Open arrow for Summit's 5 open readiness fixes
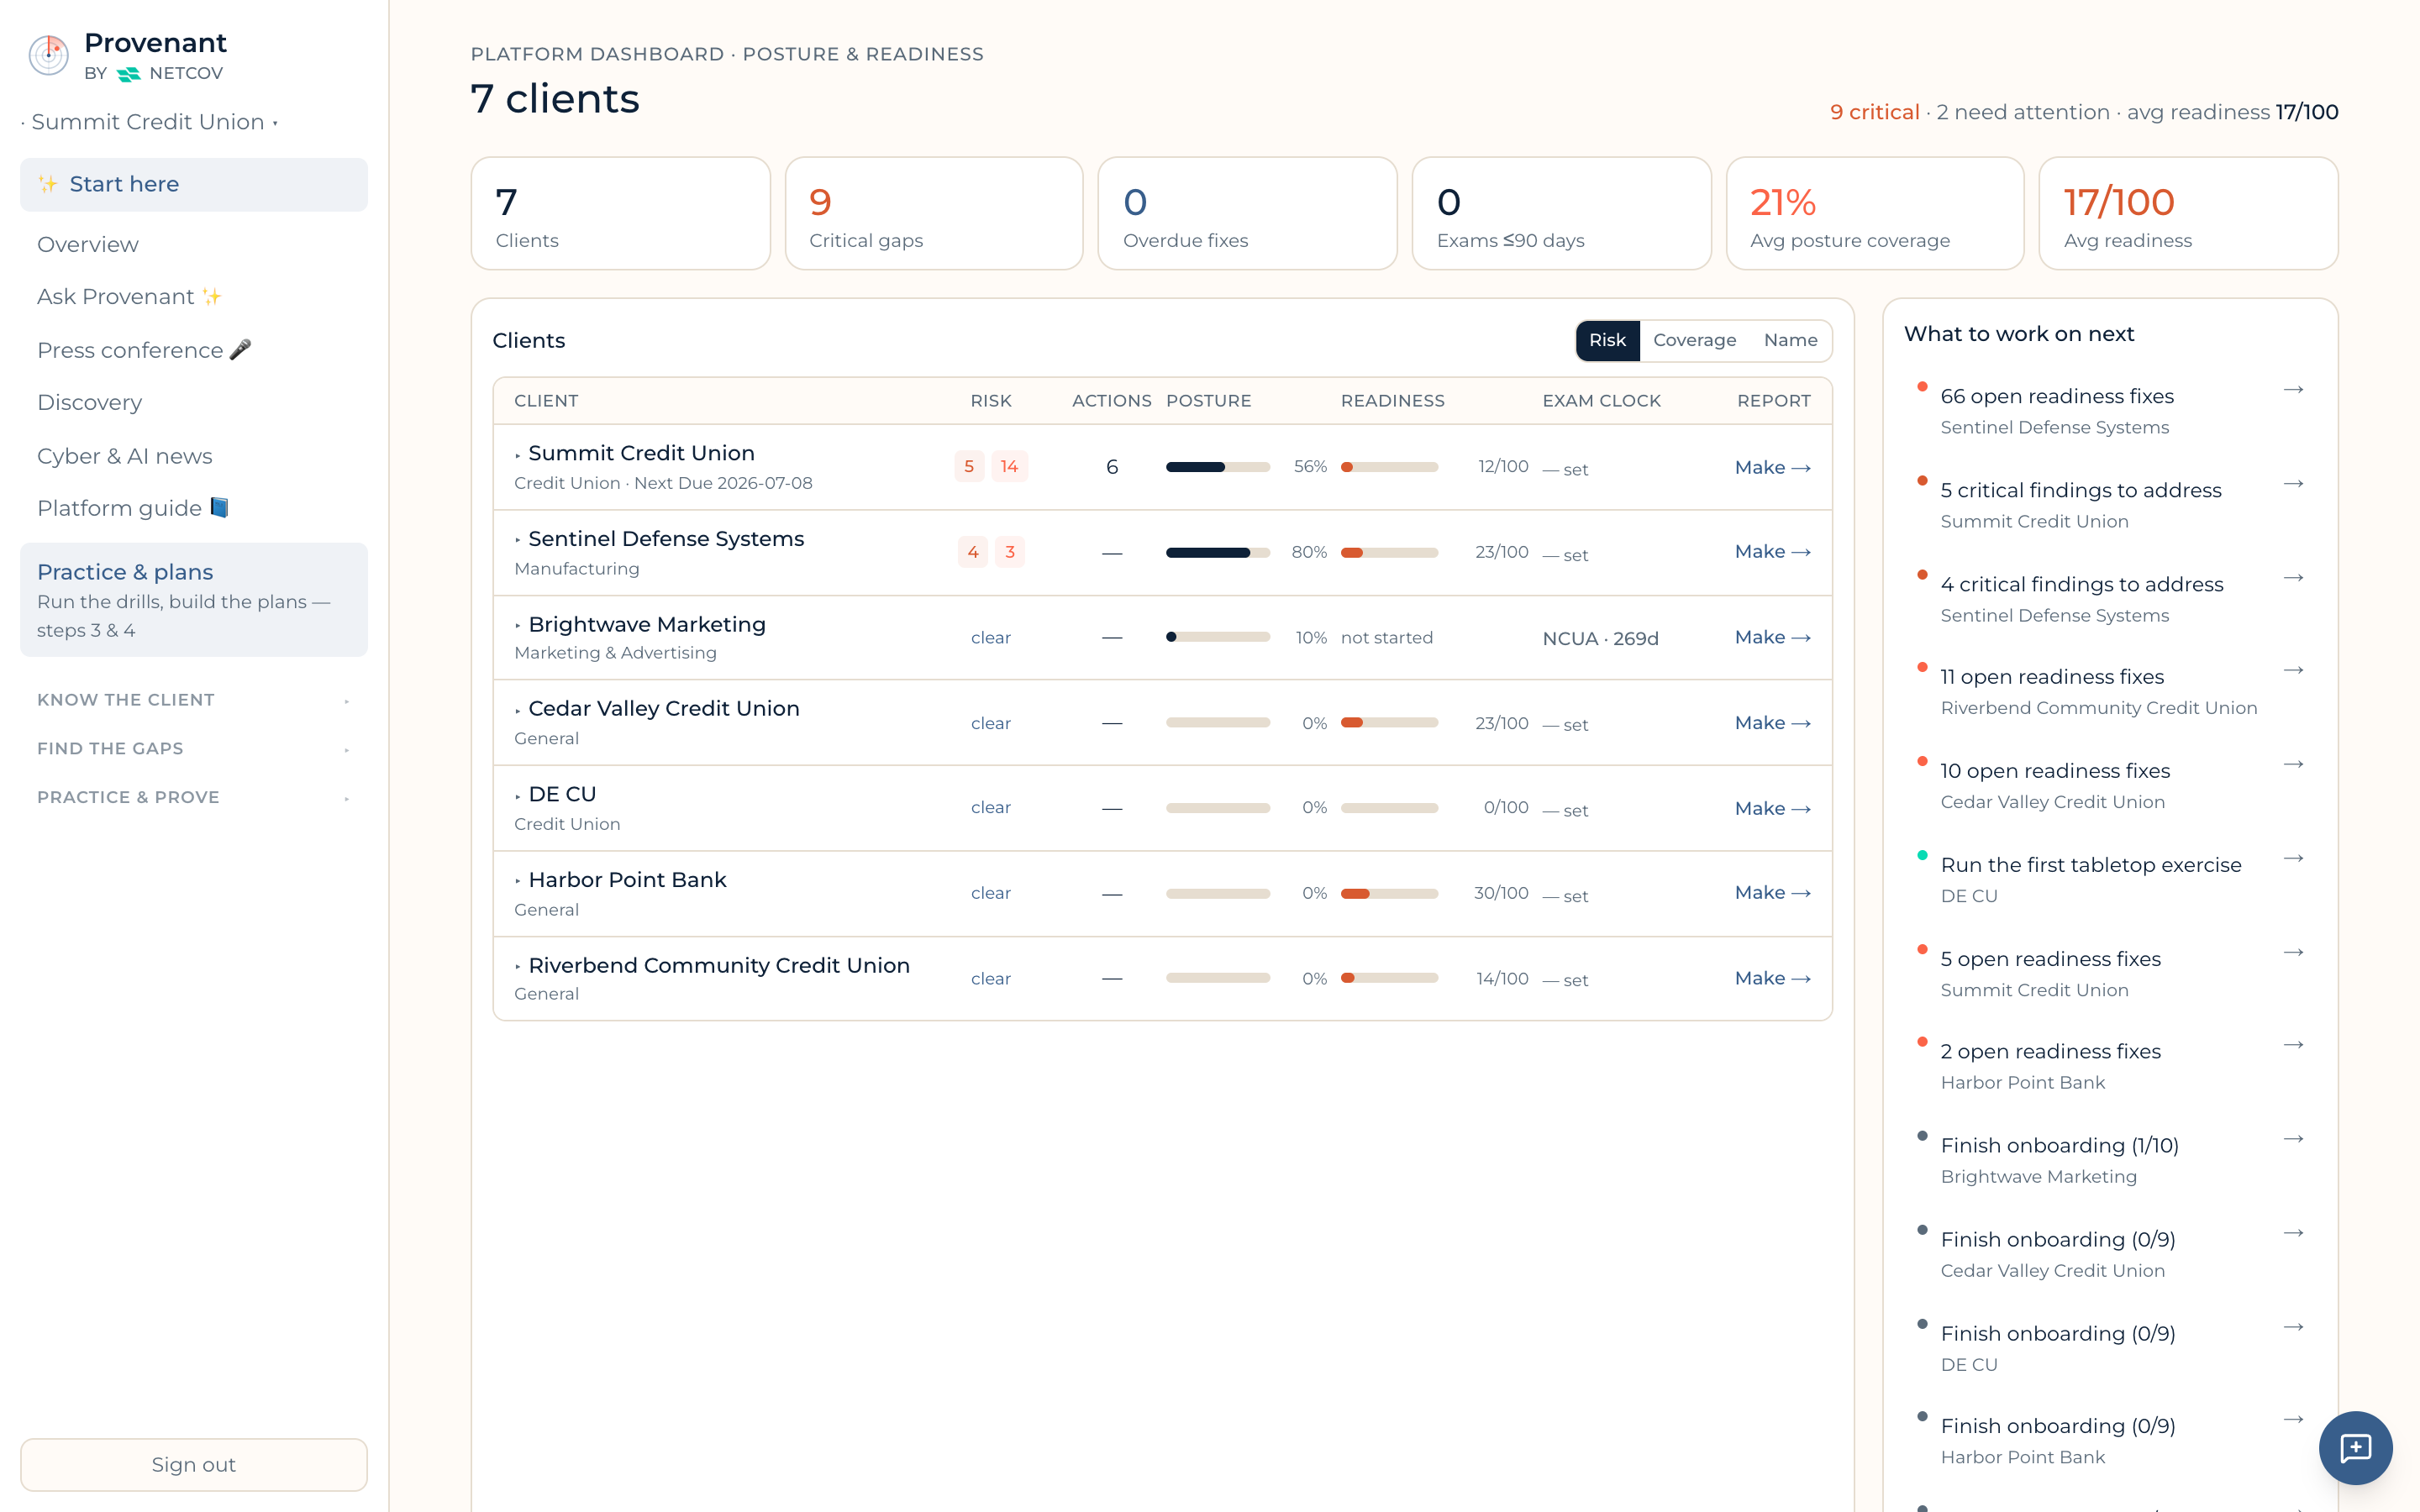Image resolution: width=2420 pixels, height=1512 pixels. point(2293,952)
